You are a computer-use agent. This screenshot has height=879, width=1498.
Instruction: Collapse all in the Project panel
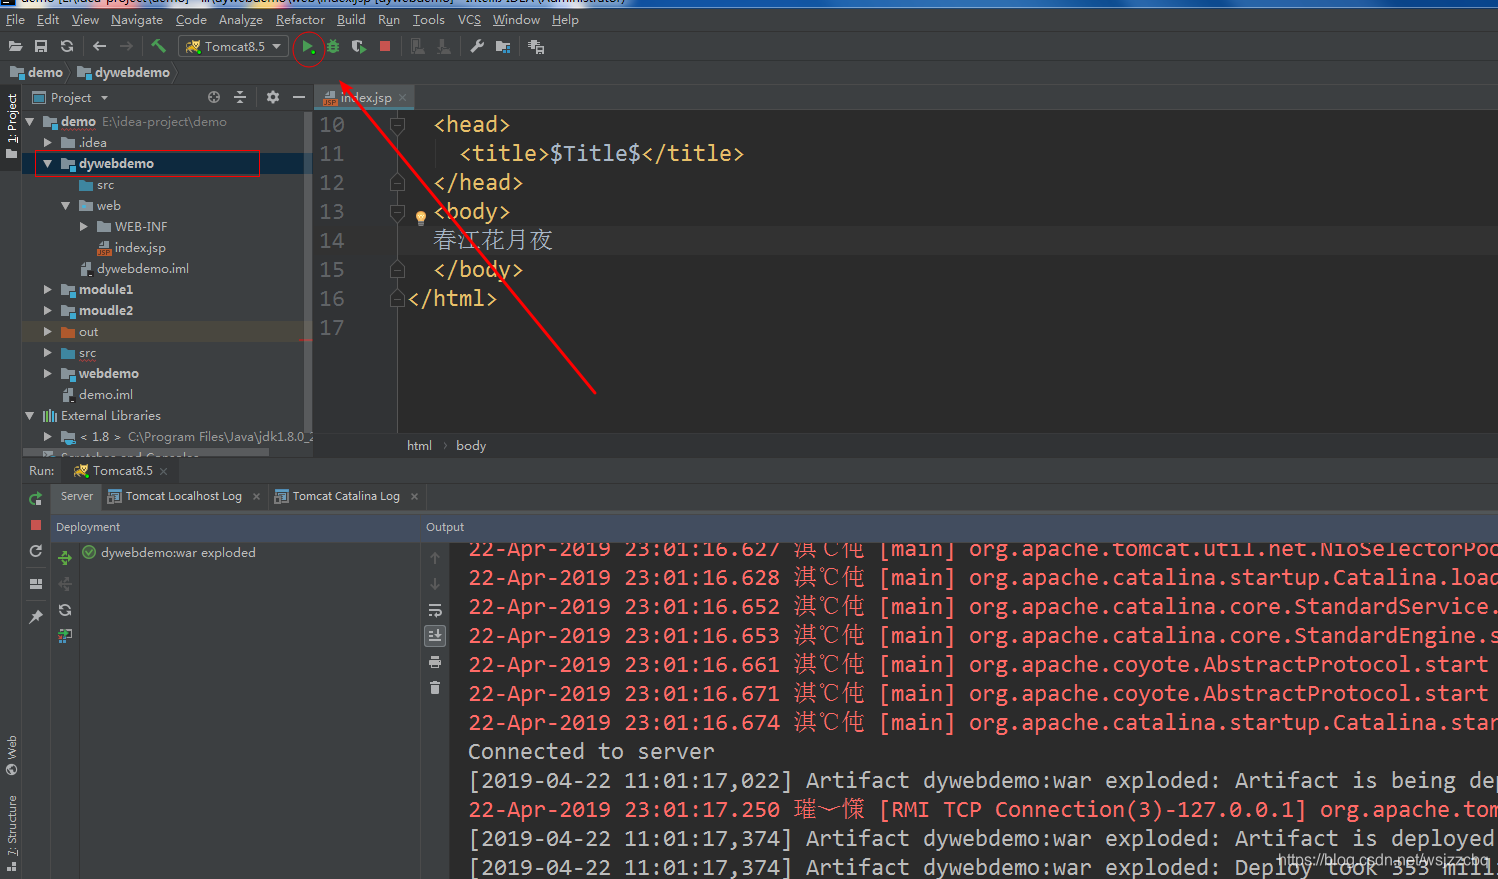click(240, 97)
